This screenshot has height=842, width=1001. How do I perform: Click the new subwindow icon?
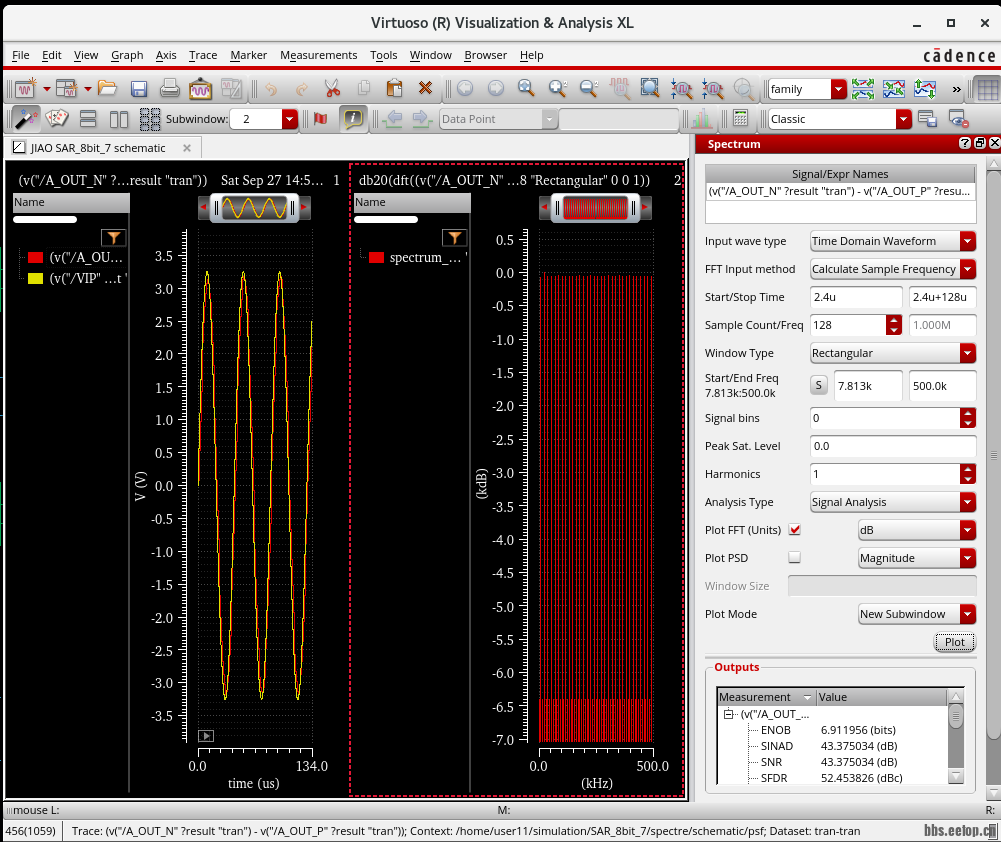coord(66,88)
